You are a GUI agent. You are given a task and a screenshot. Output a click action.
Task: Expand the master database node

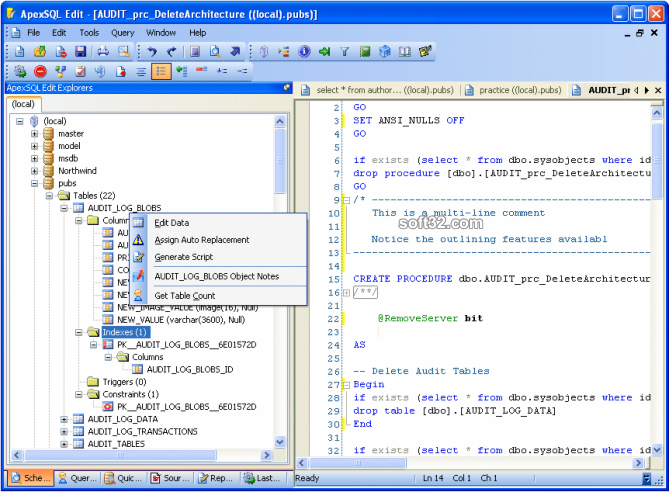point(34,134)
